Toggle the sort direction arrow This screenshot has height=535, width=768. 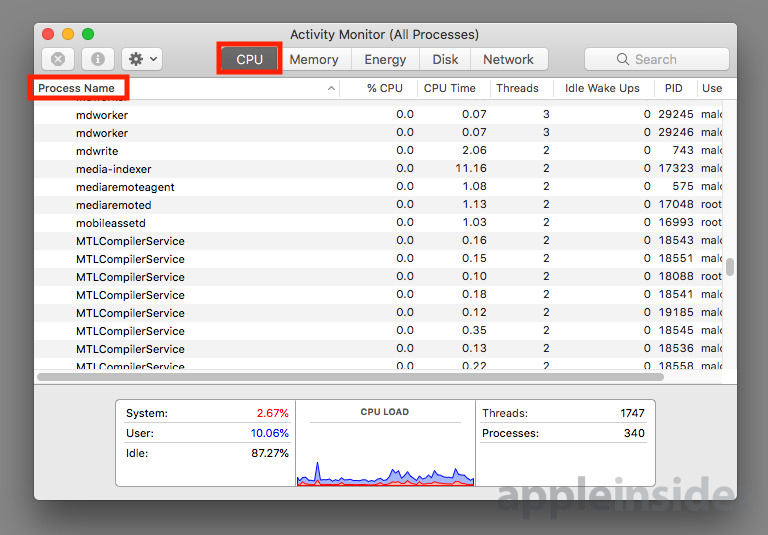point(332,88)
